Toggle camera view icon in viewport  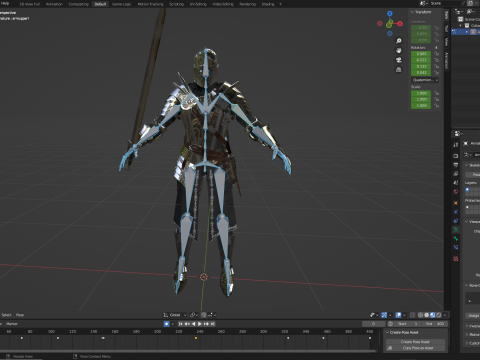tap(399, 60)
